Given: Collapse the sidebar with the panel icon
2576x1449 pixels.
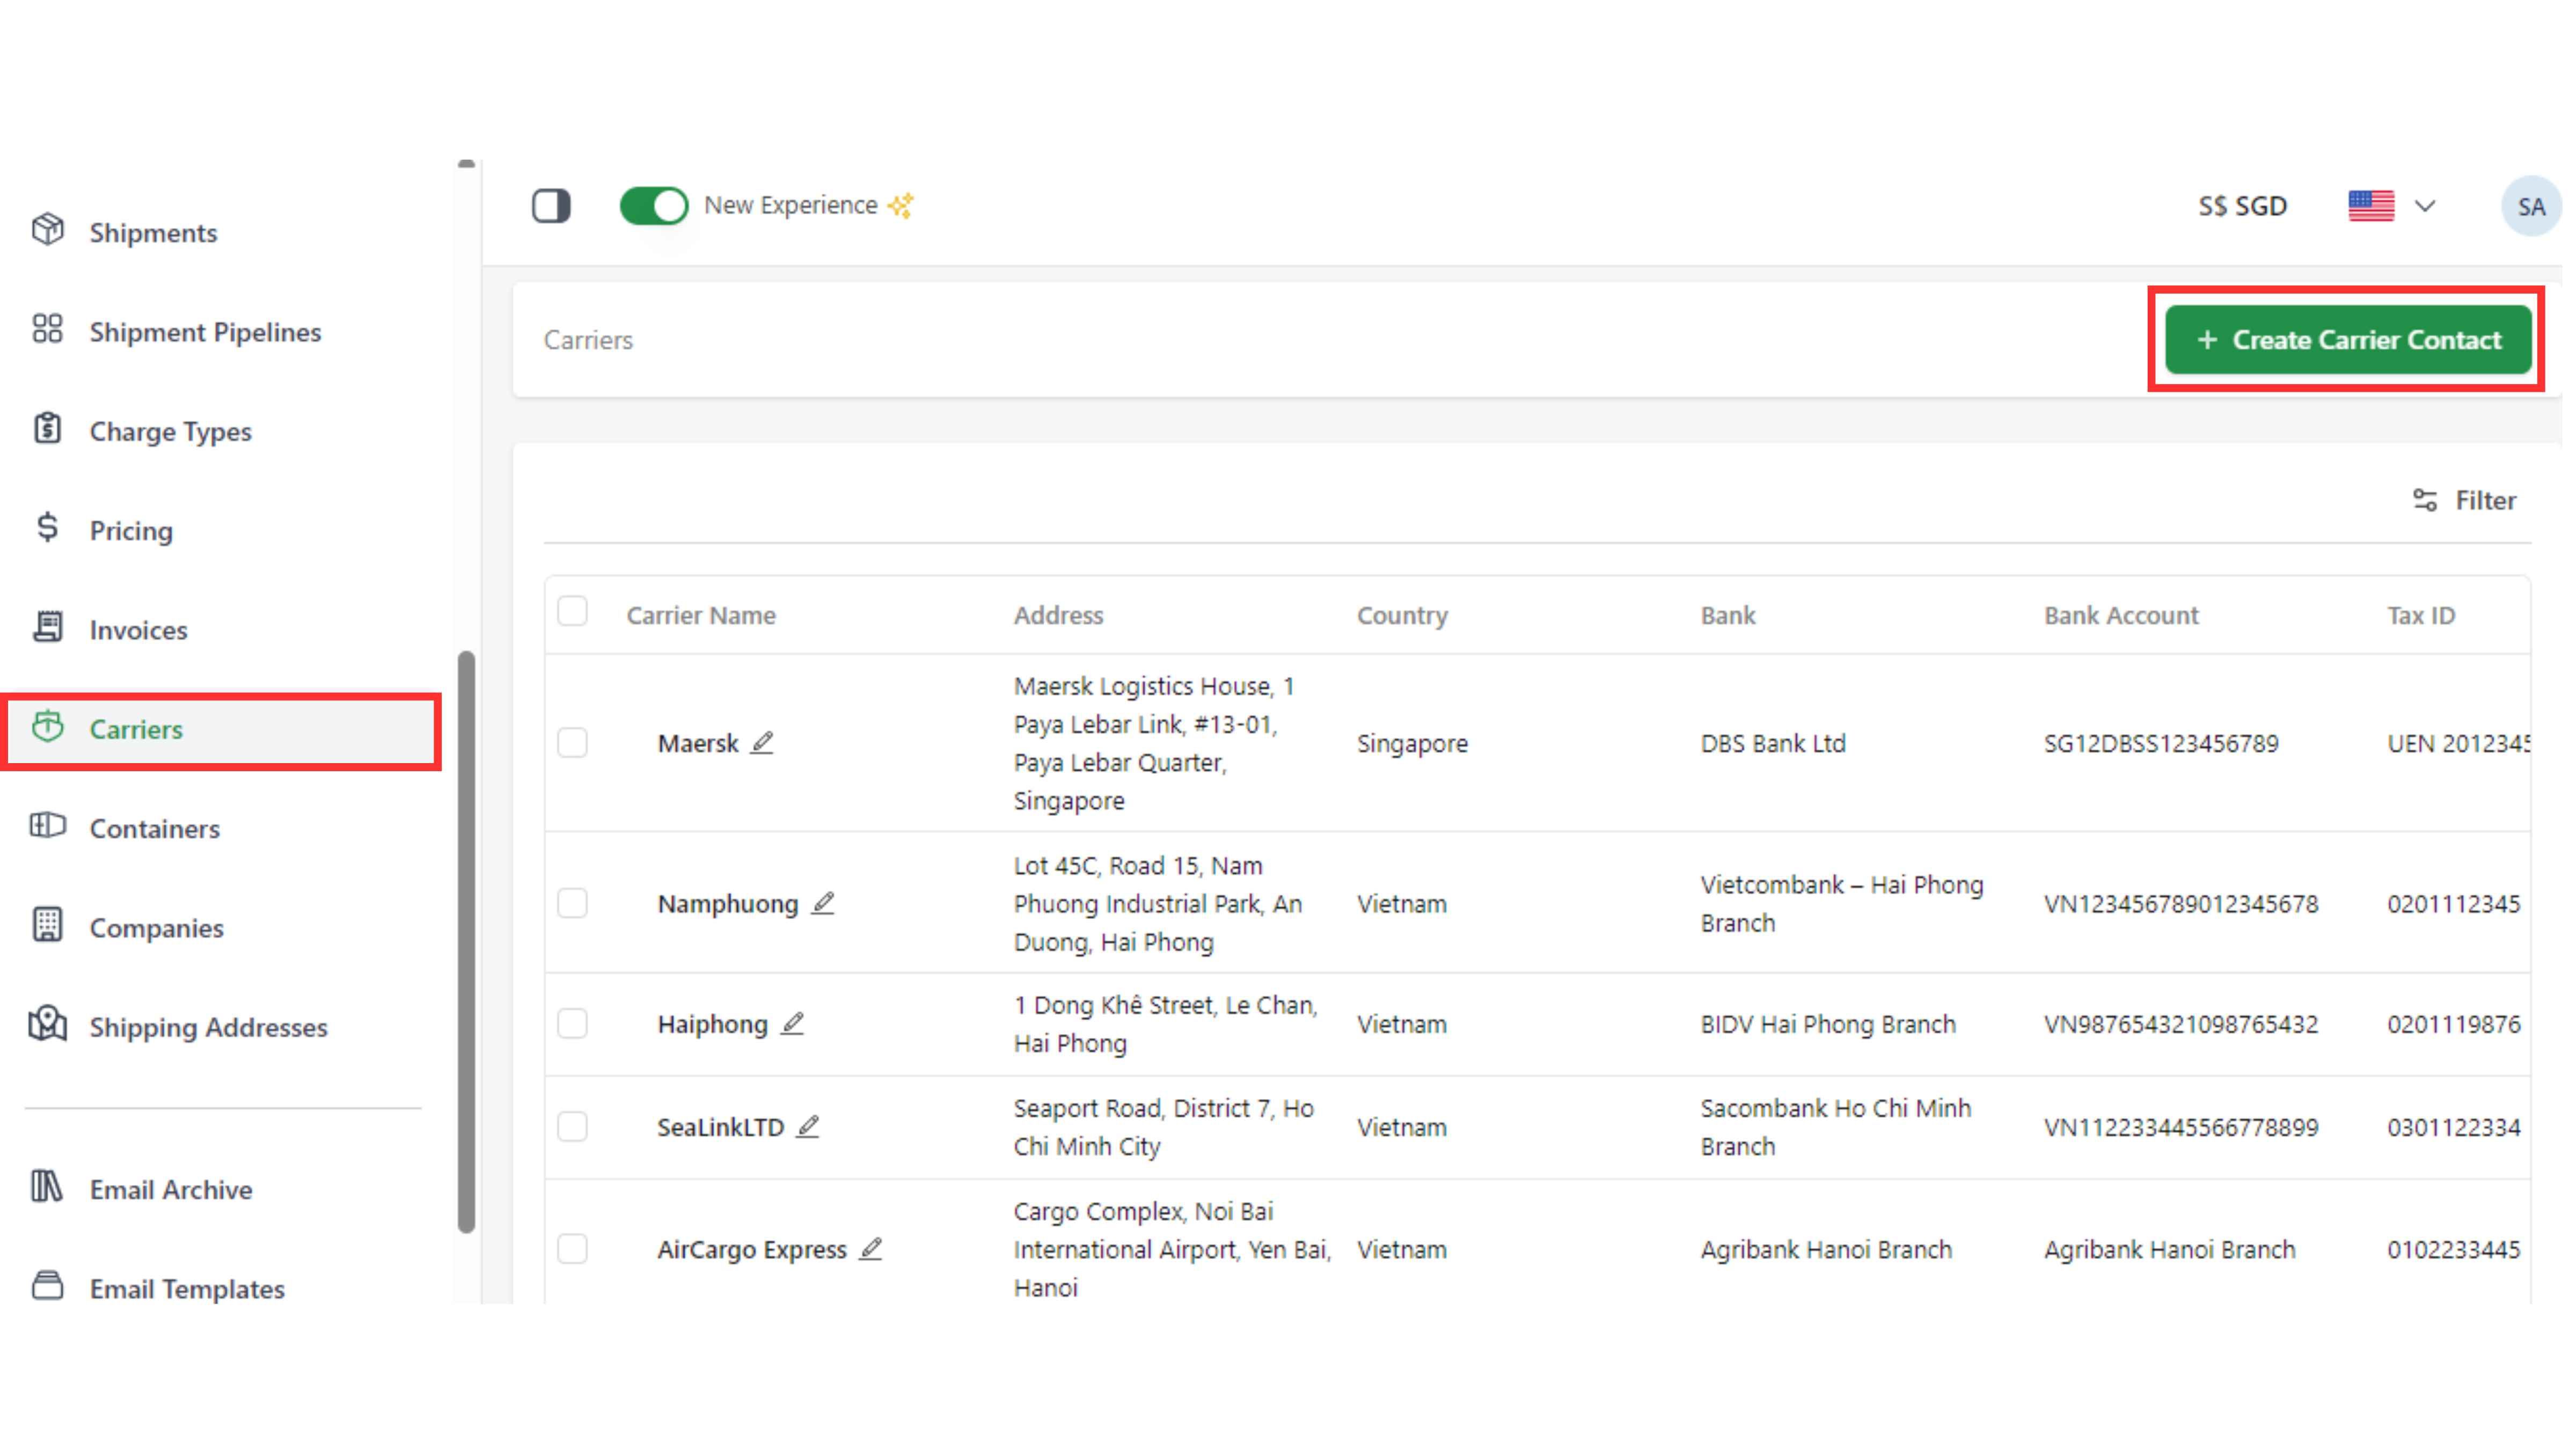Looking at the screenshot, I should [x=551, y=206].
